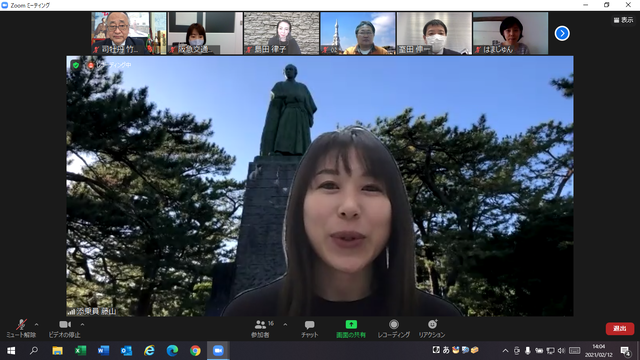Show next participants with blue arrow
The width and height of the screenshot is (640, 360).
562,33
